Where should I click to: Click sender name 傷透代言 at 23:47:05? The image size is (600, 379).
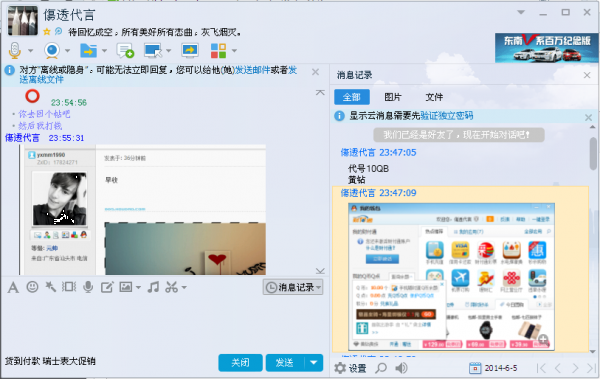click(358, 152)
